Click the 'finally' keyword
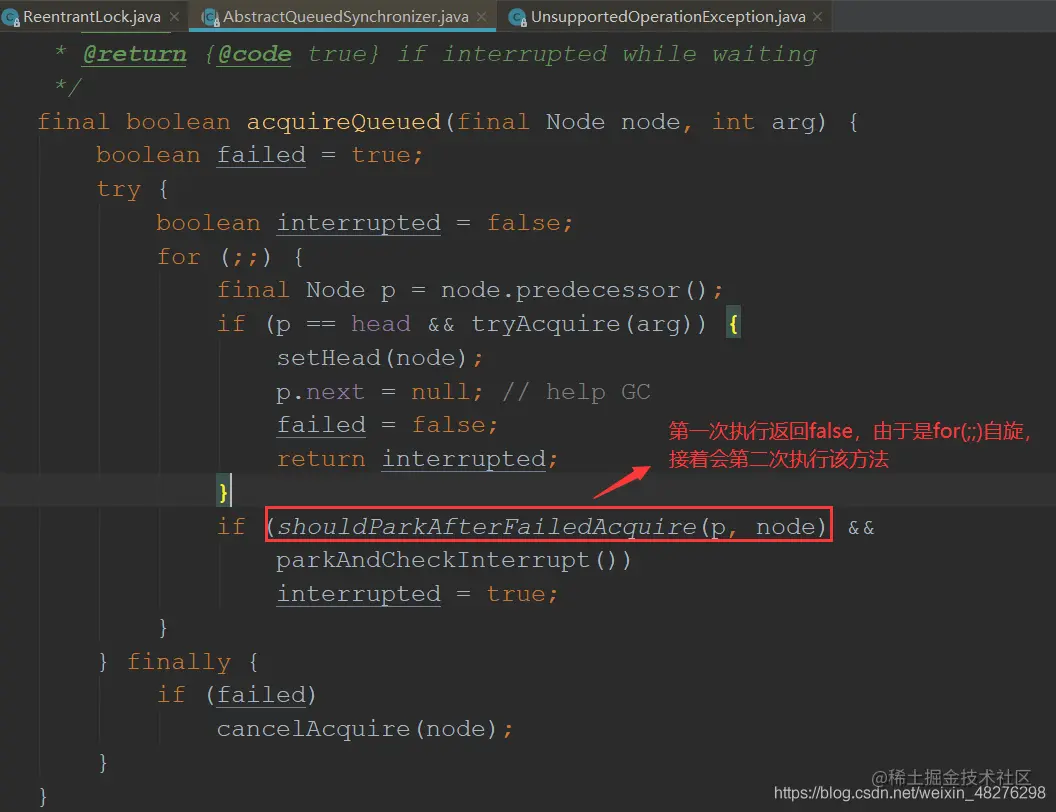 point(178,661)
